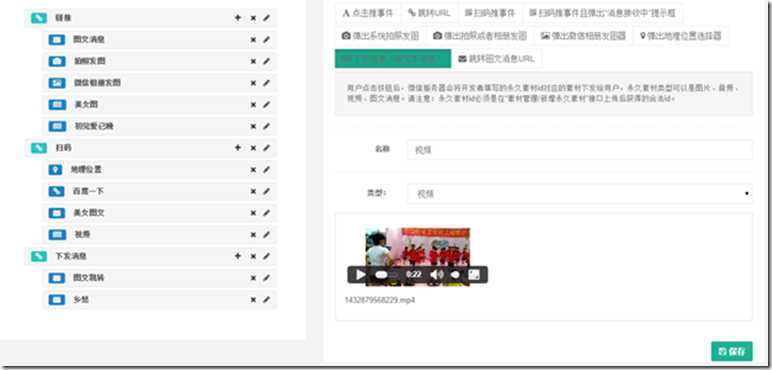Screen dimensions: 772x370
Task: Delete the 链接 top-level menu
Action: 253,18
